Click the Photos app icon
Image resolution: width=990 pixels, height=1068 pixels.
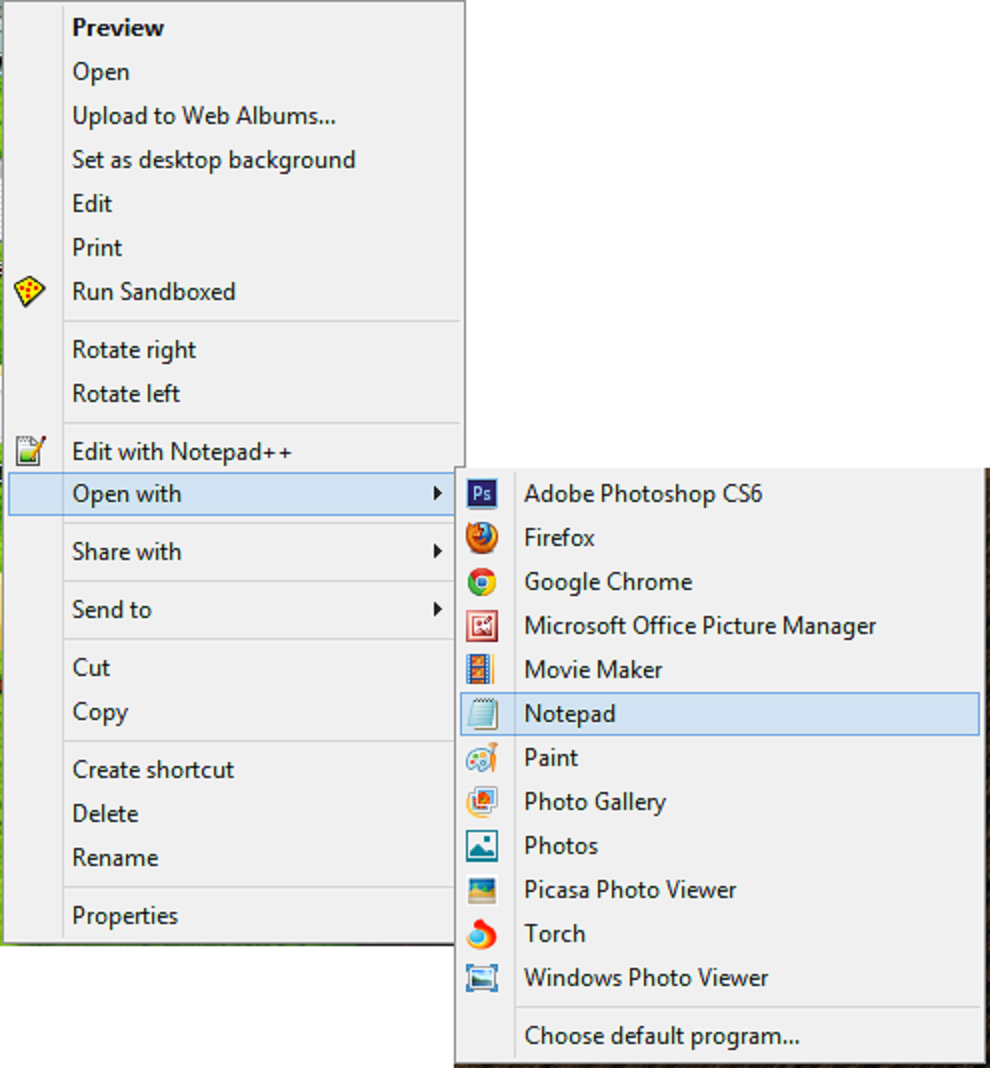(x=482, y=846)
